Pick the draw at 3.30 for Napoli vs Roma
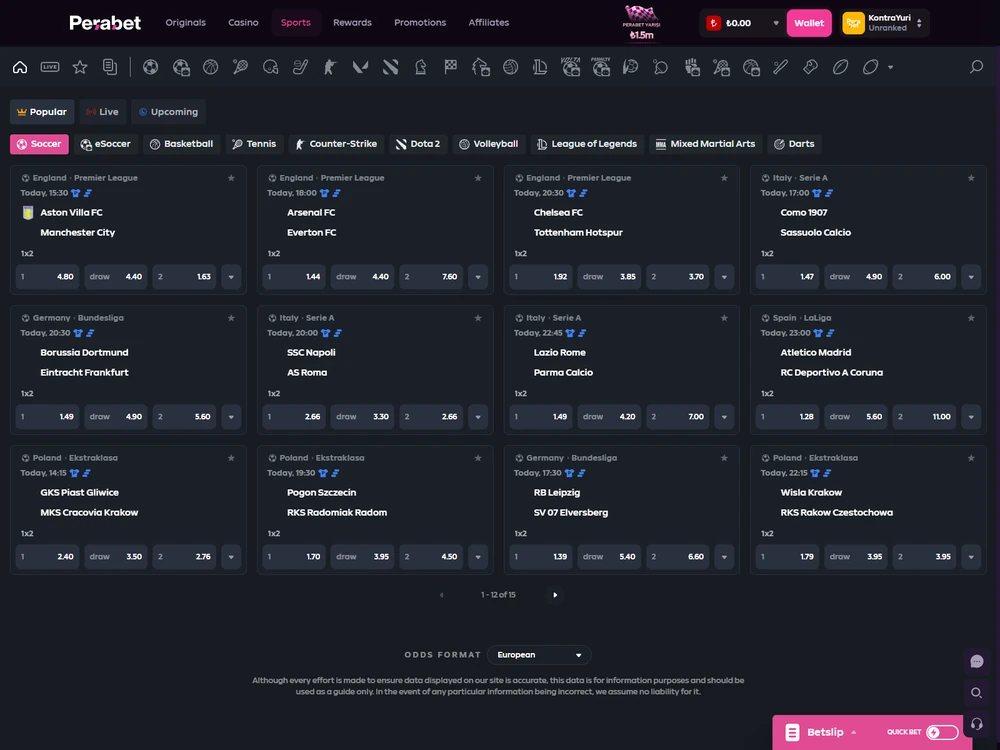Viewport: 1000px width, 750px height. (363, 417)
